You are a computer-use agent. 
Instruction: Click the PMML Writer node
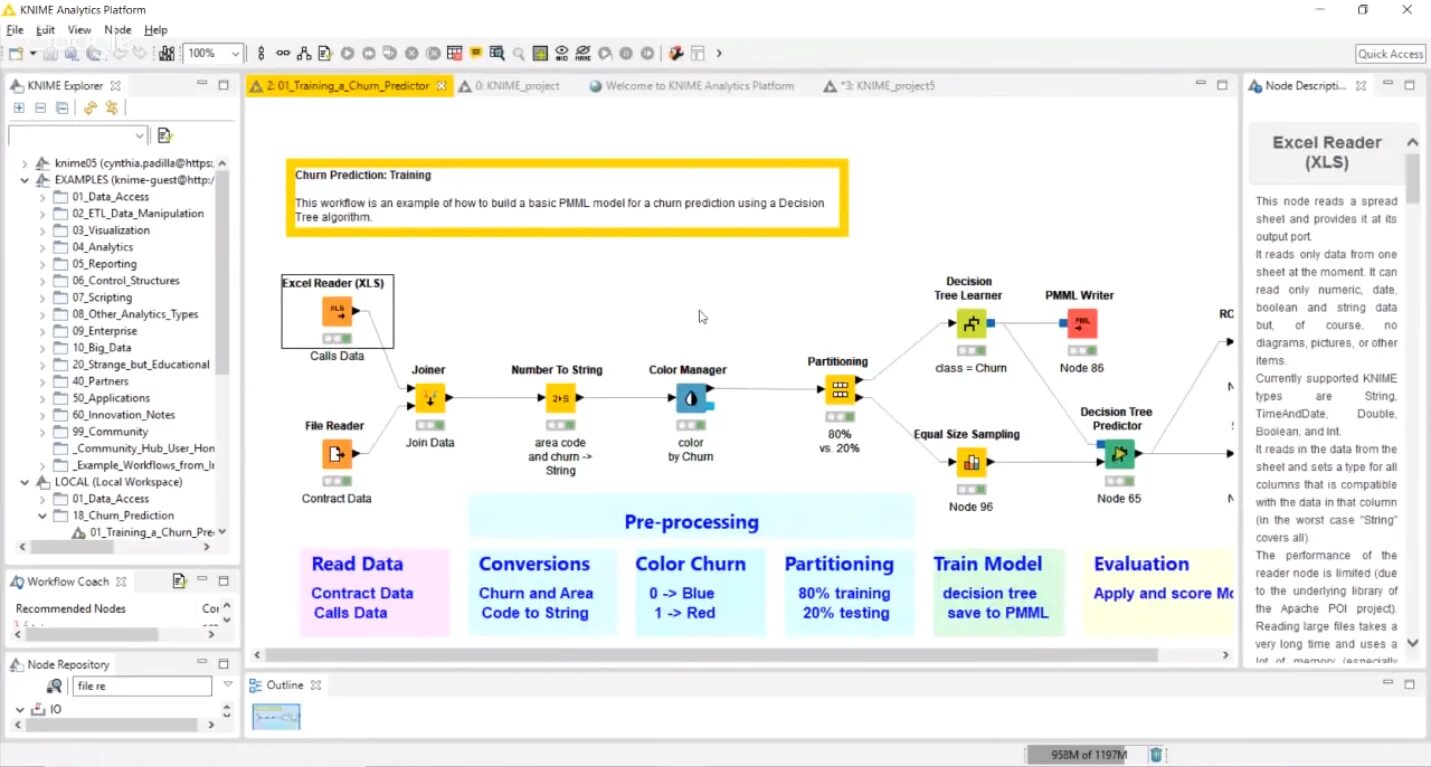tap(1080, 322)
